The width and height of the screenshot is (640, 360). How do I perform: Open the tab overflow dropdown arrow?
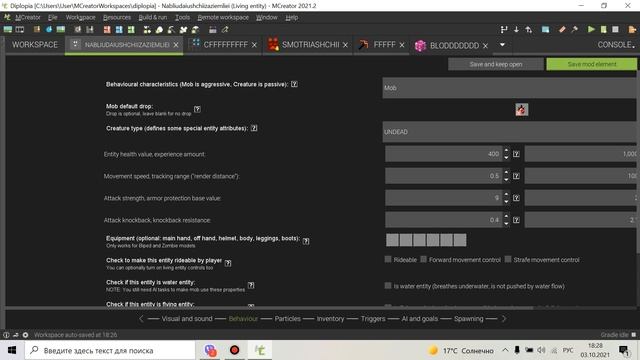pyautogui.click(x=502, y=45)
